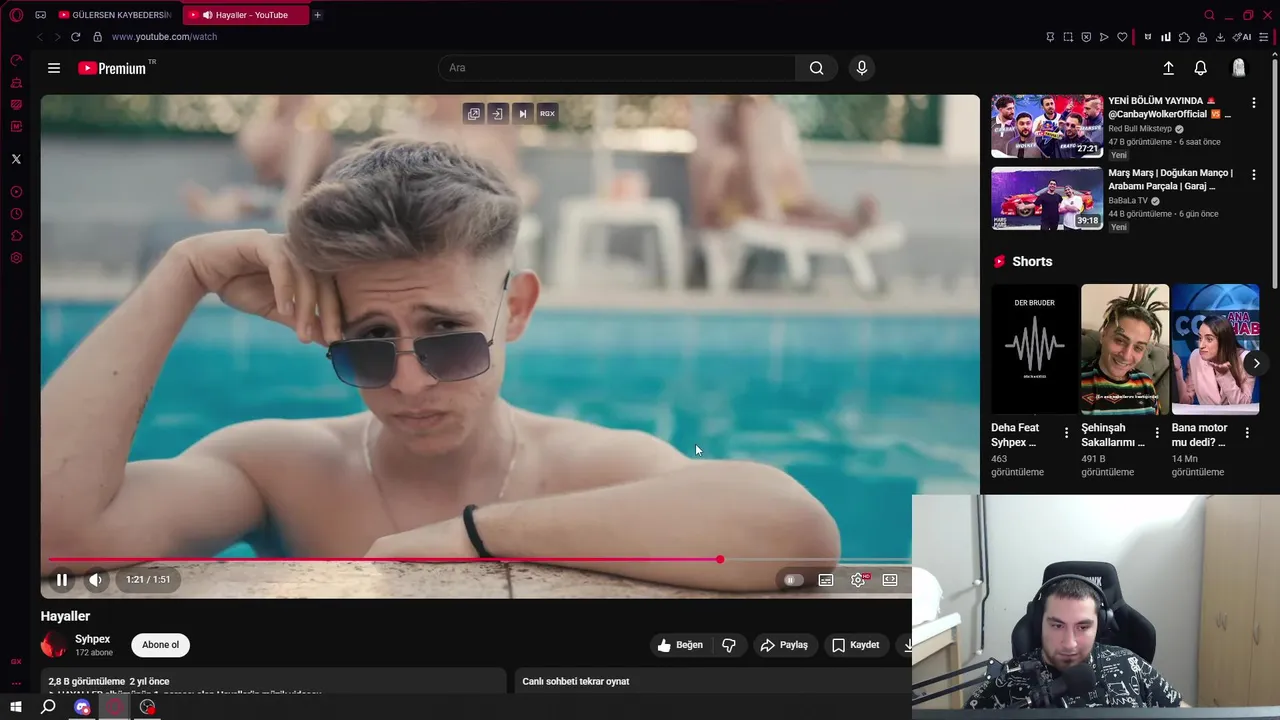This screenshot has height=720, width=1280.
Task: Select the Hayaller - YouTube tab
Action: tap(245, 15)
